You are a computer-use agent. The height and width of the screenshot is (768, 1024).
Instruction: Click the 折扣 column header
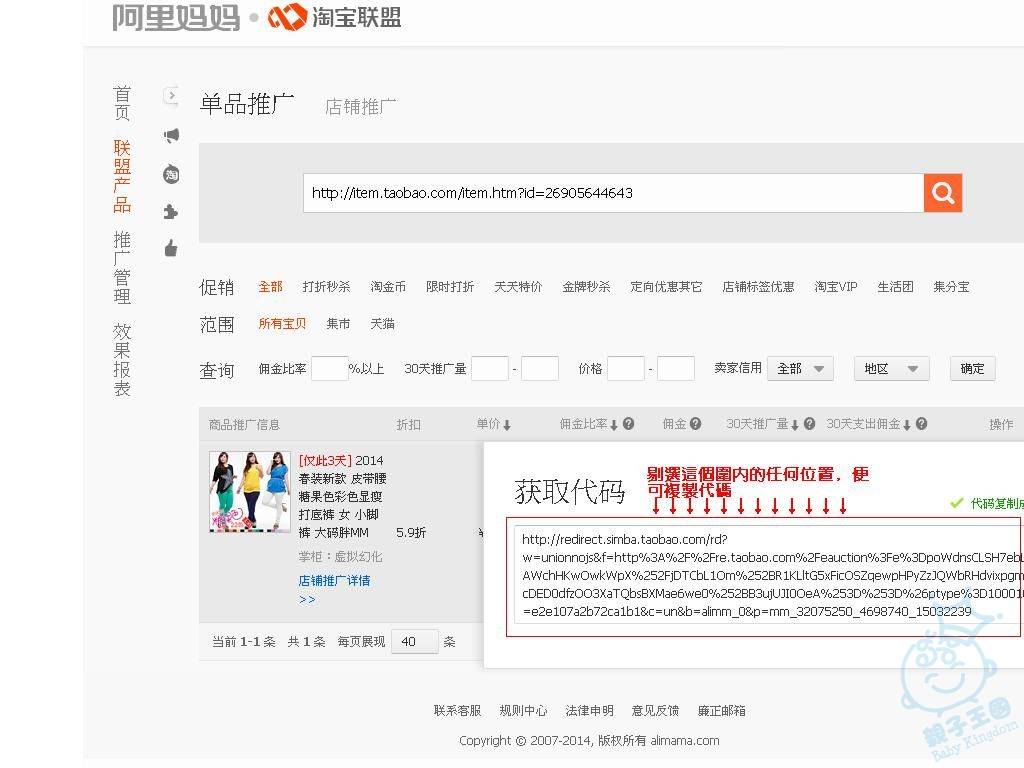[x=409, y=424]
